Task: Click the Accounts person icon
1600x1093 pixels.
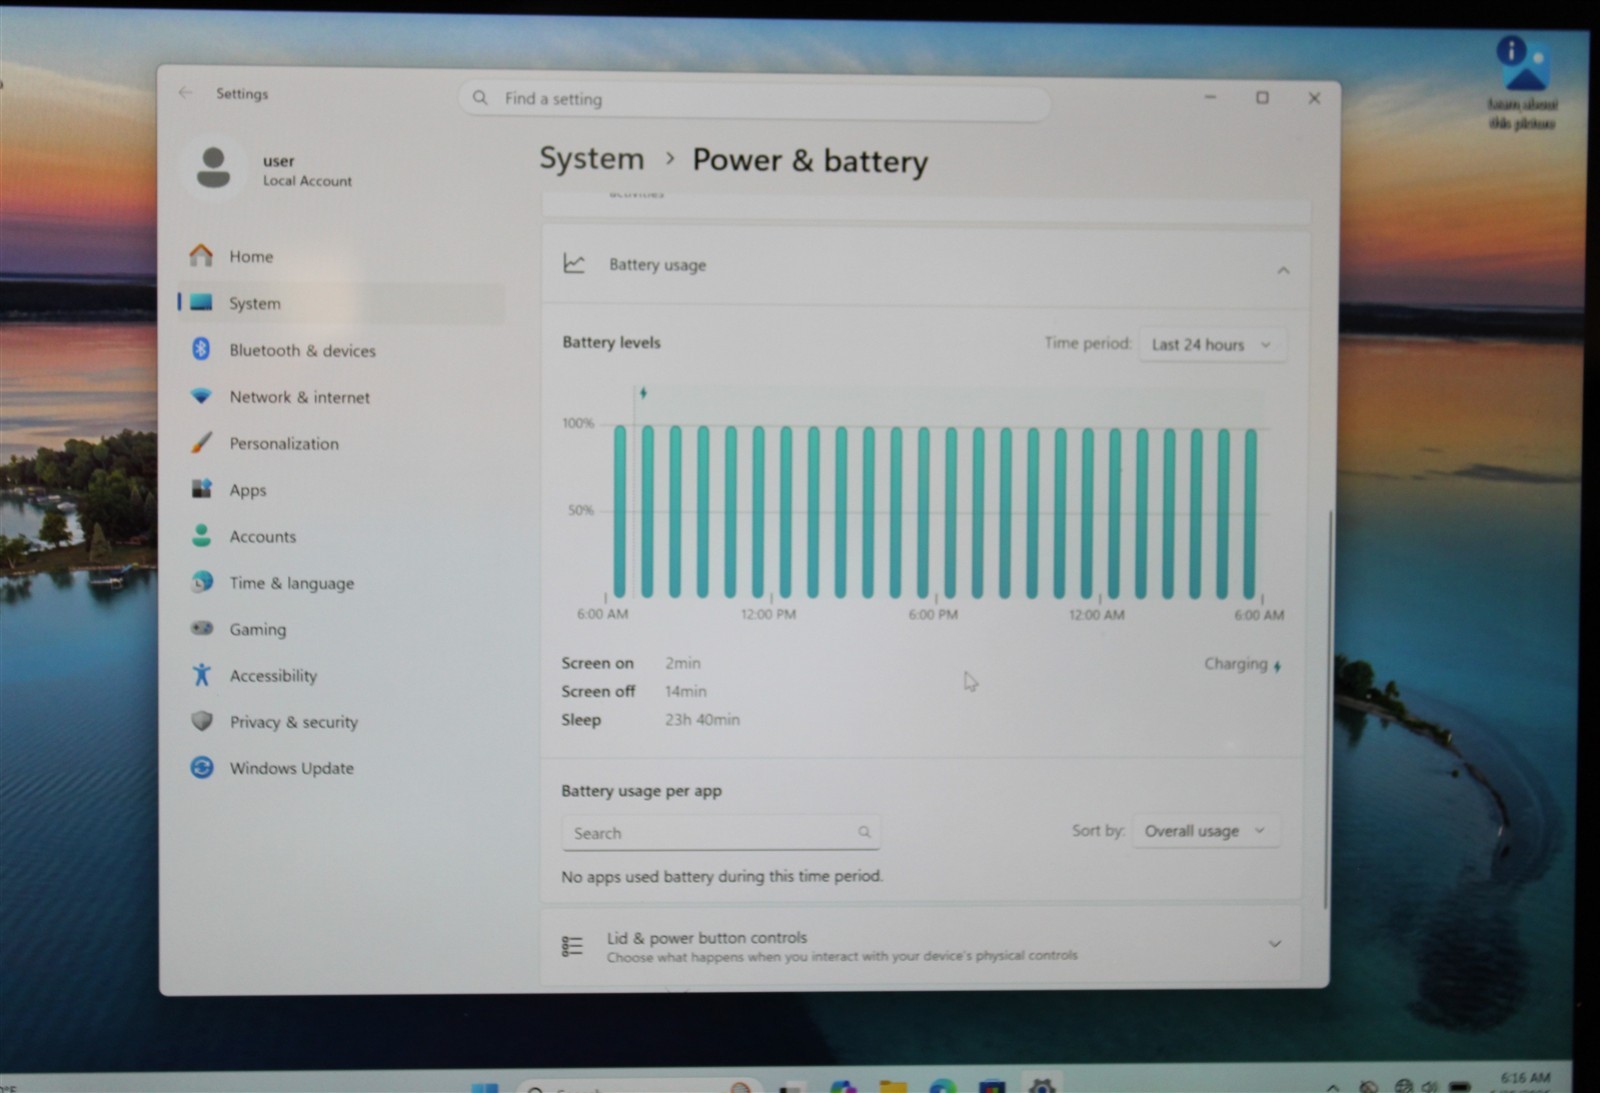Action: coord(202,536)
